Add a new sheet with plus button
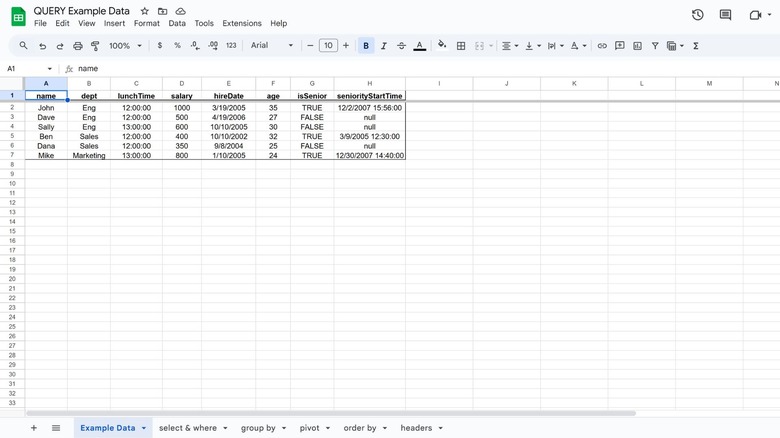This screenshot has height=438, width=780. click(x=34, y=428)
